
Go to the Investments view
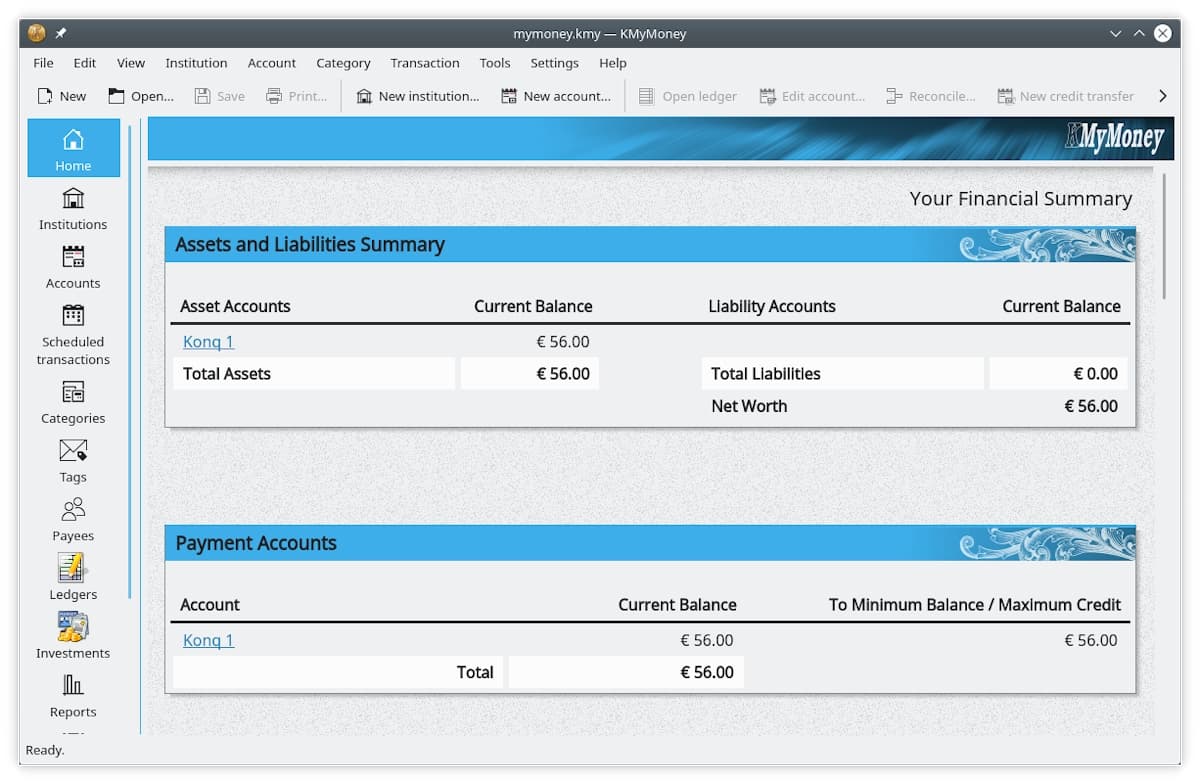pyautogui.click(x=73, y=637)
